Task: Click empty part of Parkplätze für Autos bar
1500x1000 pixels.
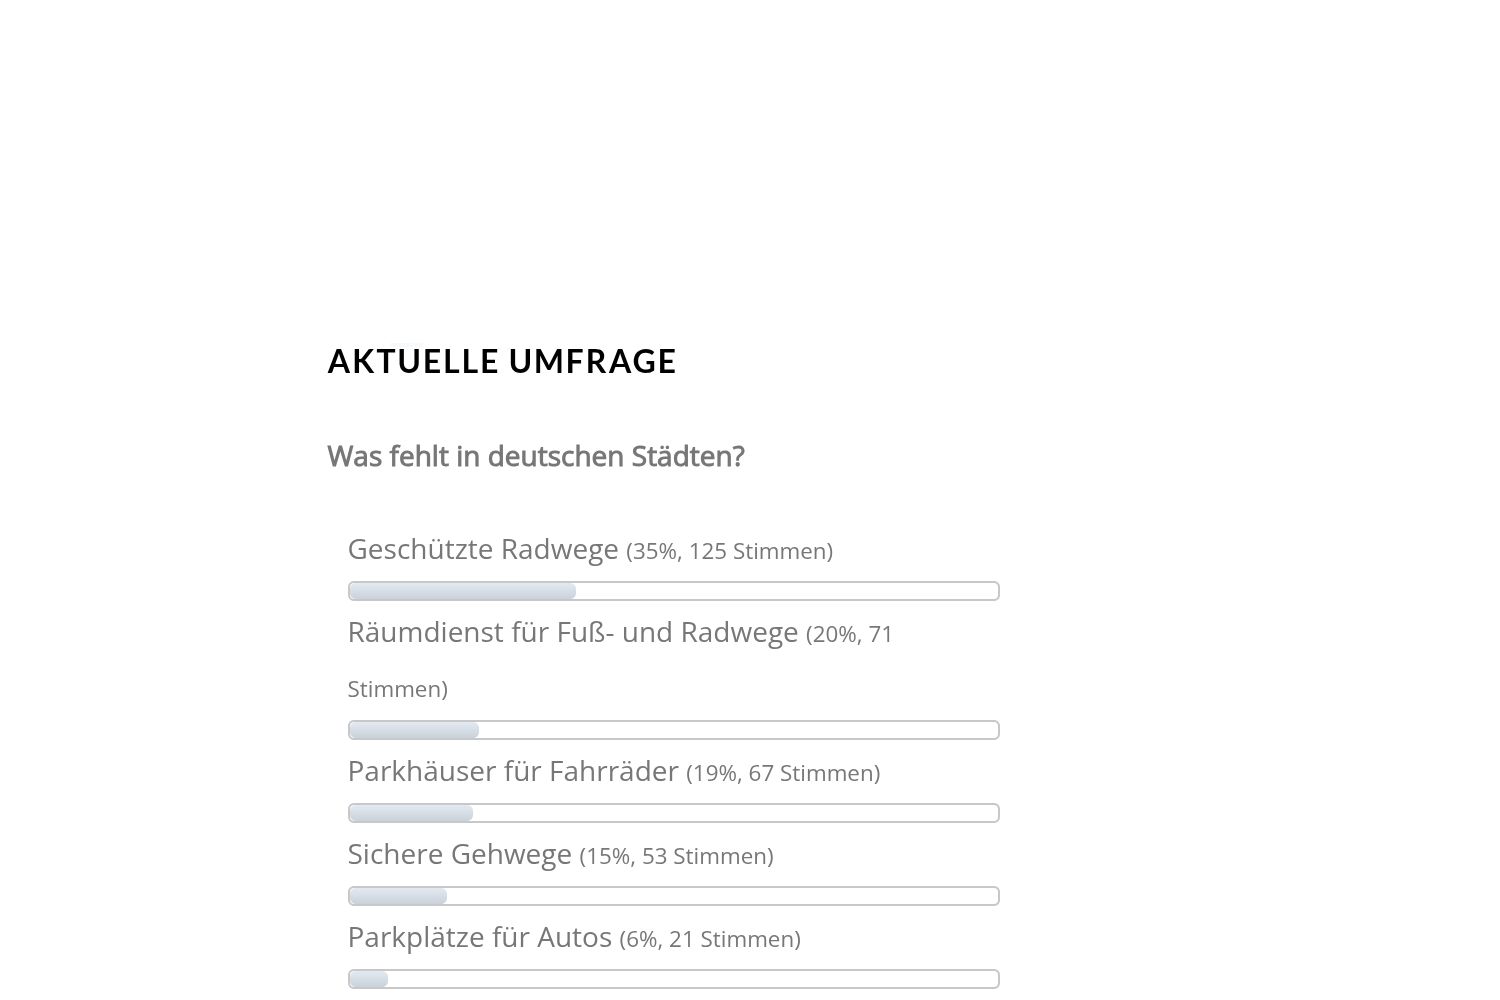Action: pos(693,979)
